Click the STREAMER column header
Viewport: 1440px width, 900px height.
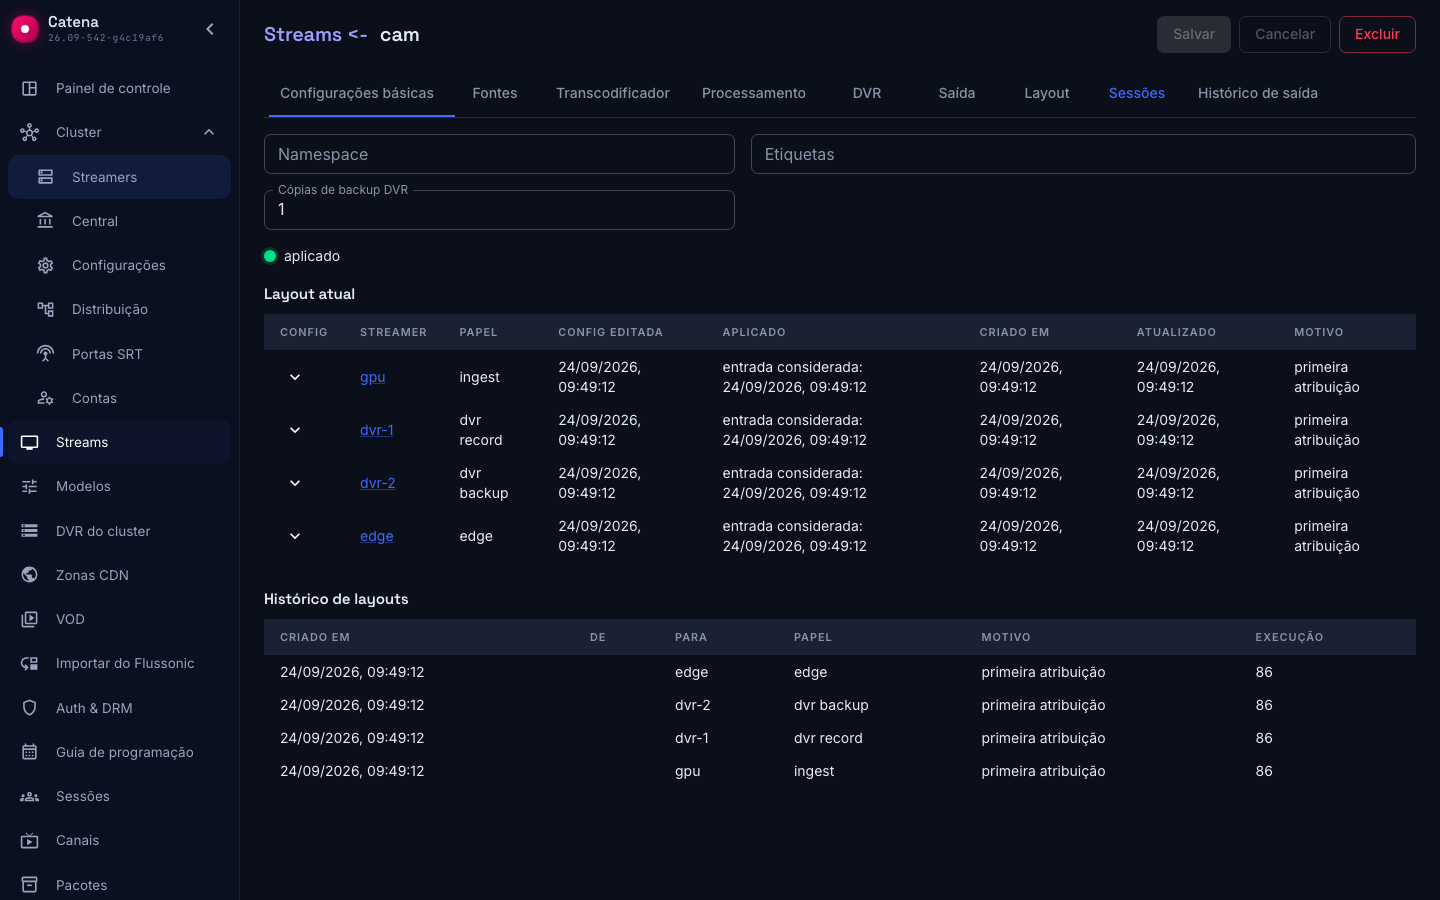click(393, 332)
